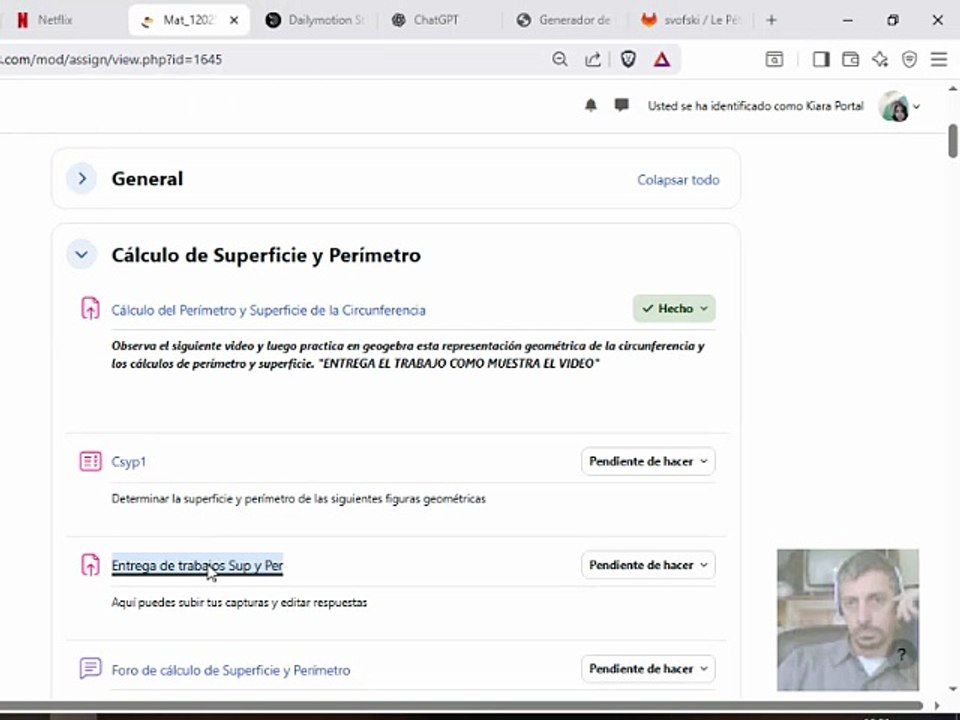Switch to the ChatGPT tab
The width and height of the screenshot is (960, 720).
click(x=436, y=20)
